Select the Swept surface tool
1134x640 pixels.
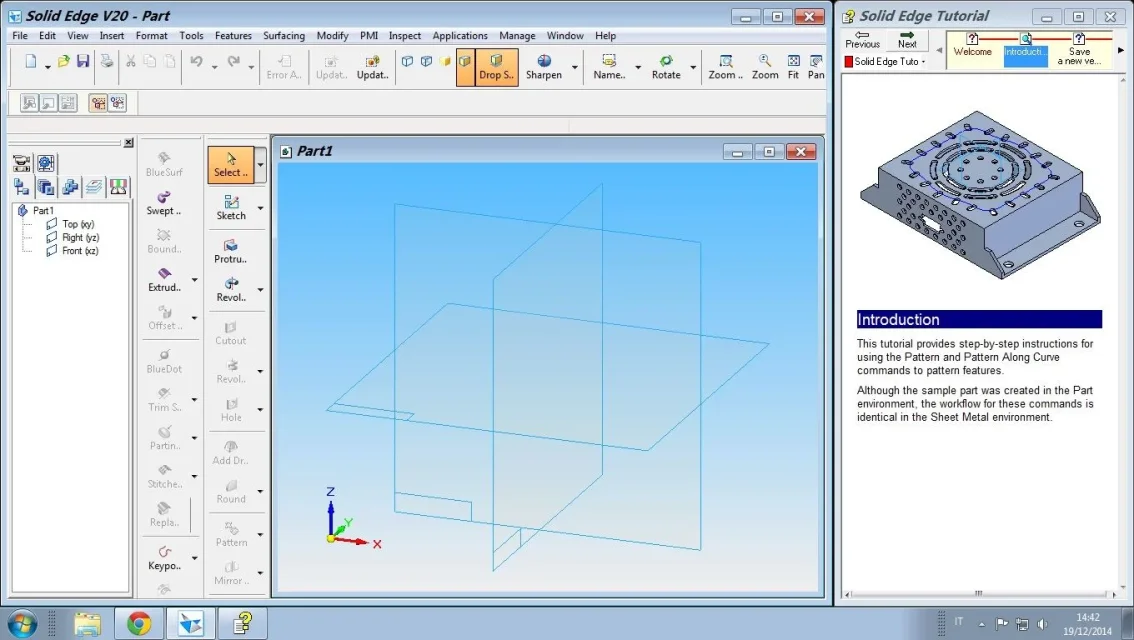[x=164, y=204]
